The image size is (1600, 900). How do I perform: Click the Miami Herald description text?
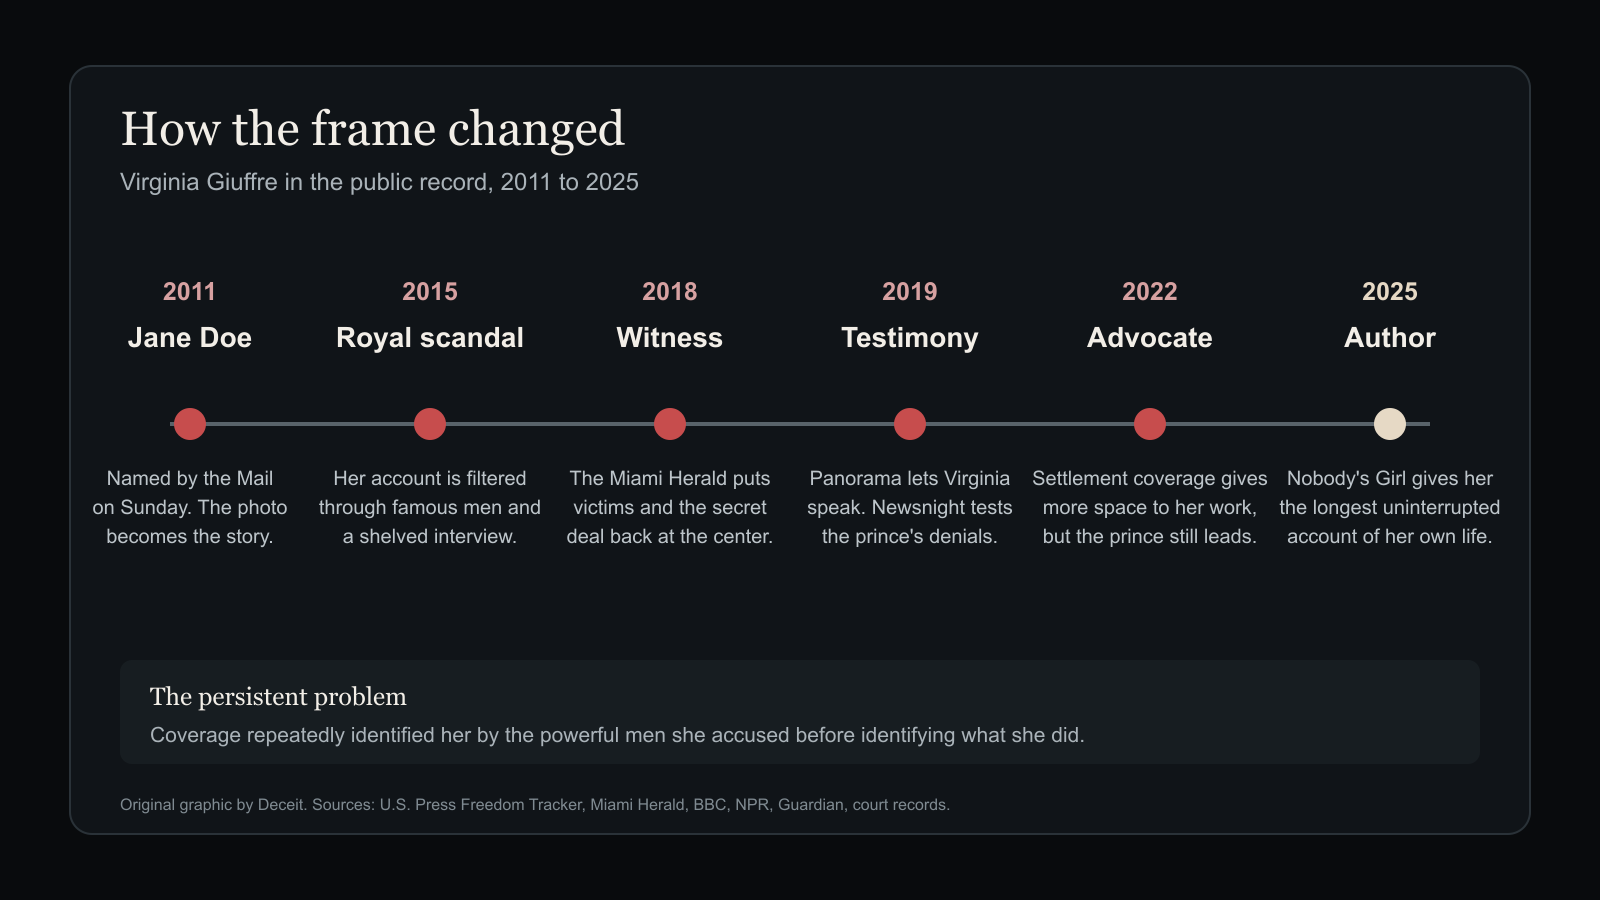point(670,508)
